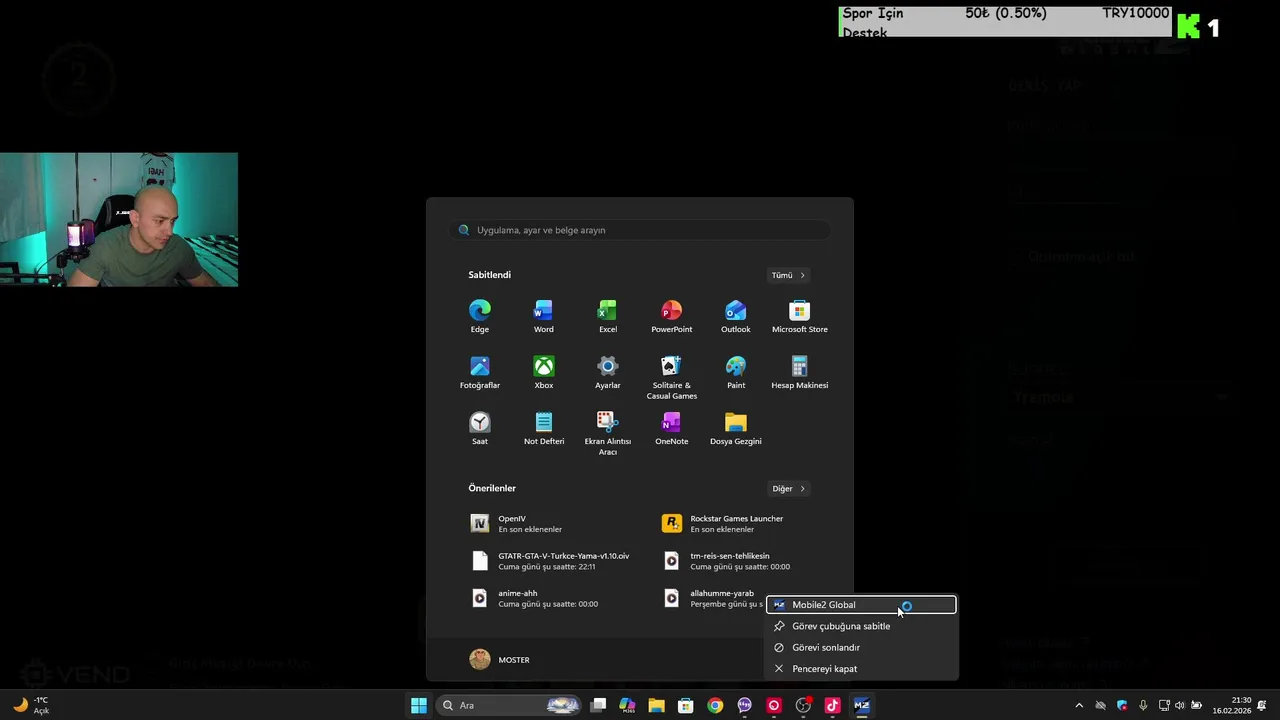Viewport: 1280px width, 720px height.
Task: Open Chrome from the taskbar
Action: coord(715,705)
